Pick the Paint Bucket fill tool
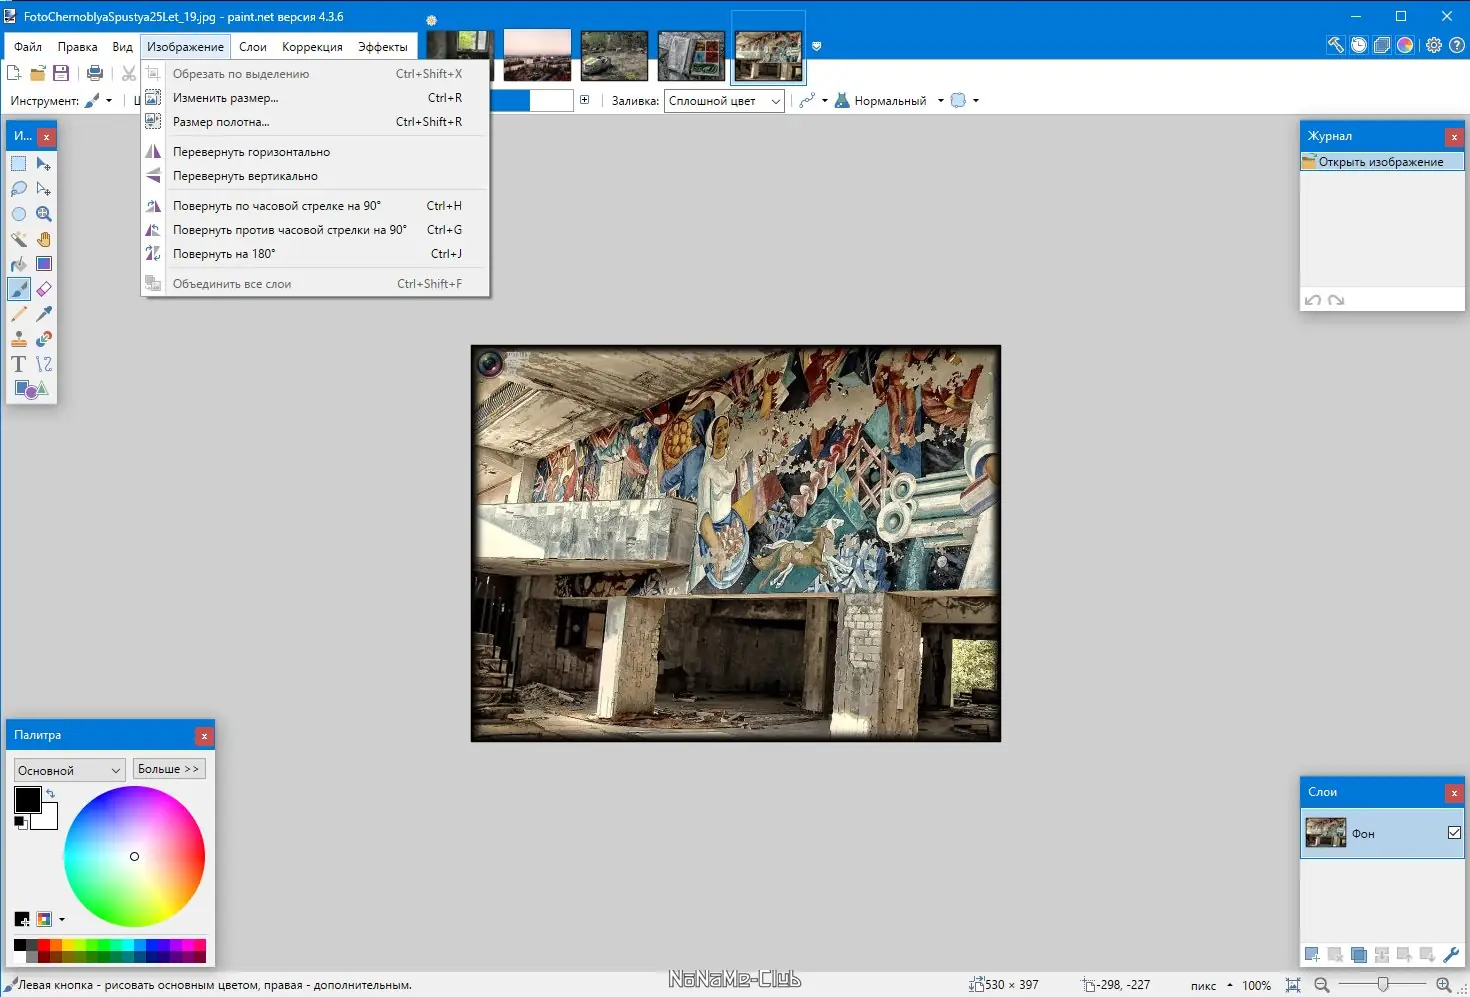 pyautogui.click(x=19, y=264)
